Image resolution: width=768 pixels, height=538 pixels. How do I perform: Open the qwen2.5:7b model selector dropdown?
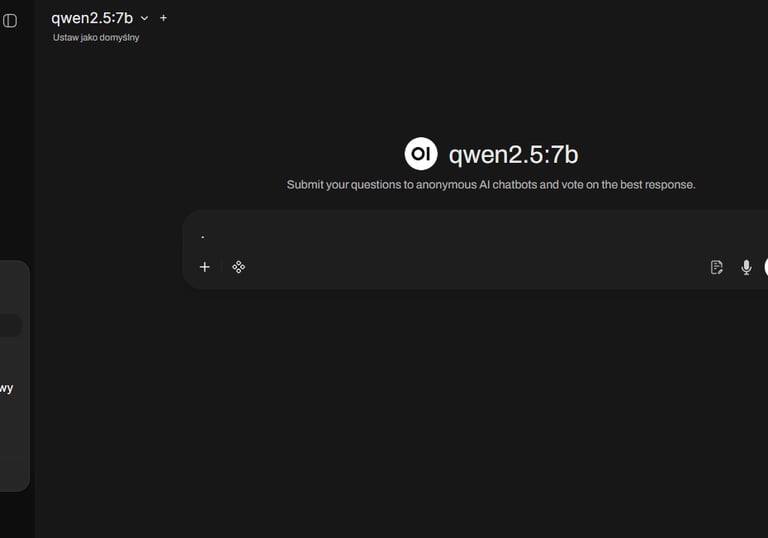[100, 18]
